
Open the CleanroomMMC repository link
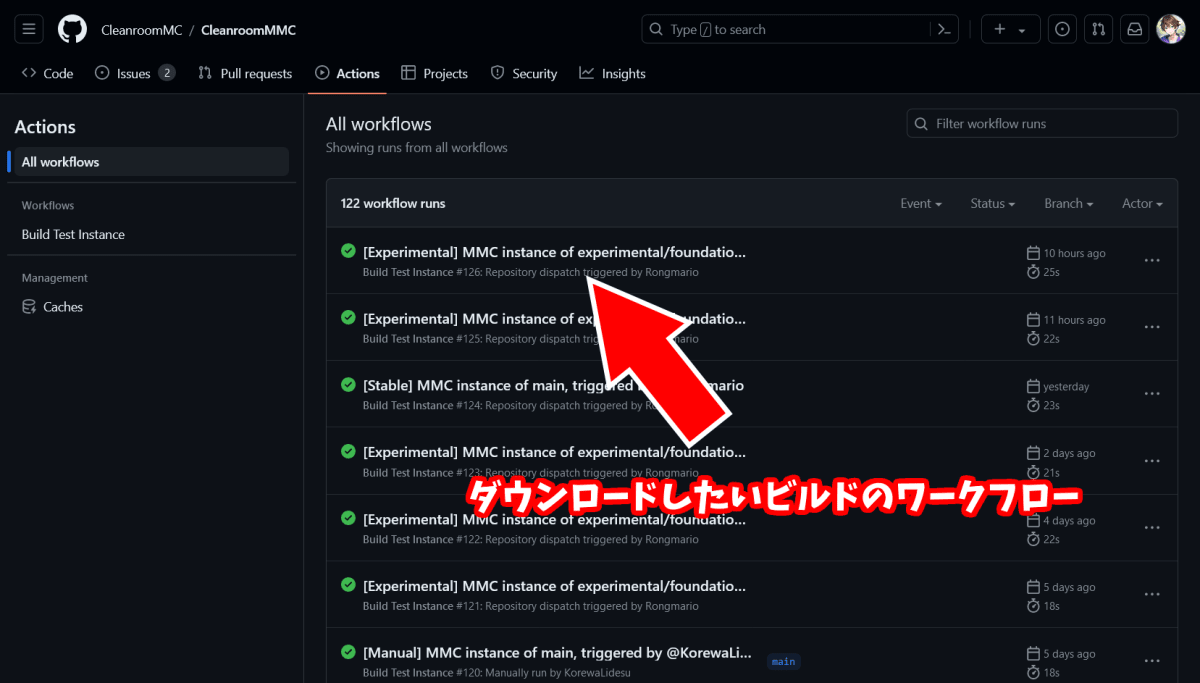click(x=248, y=30)
